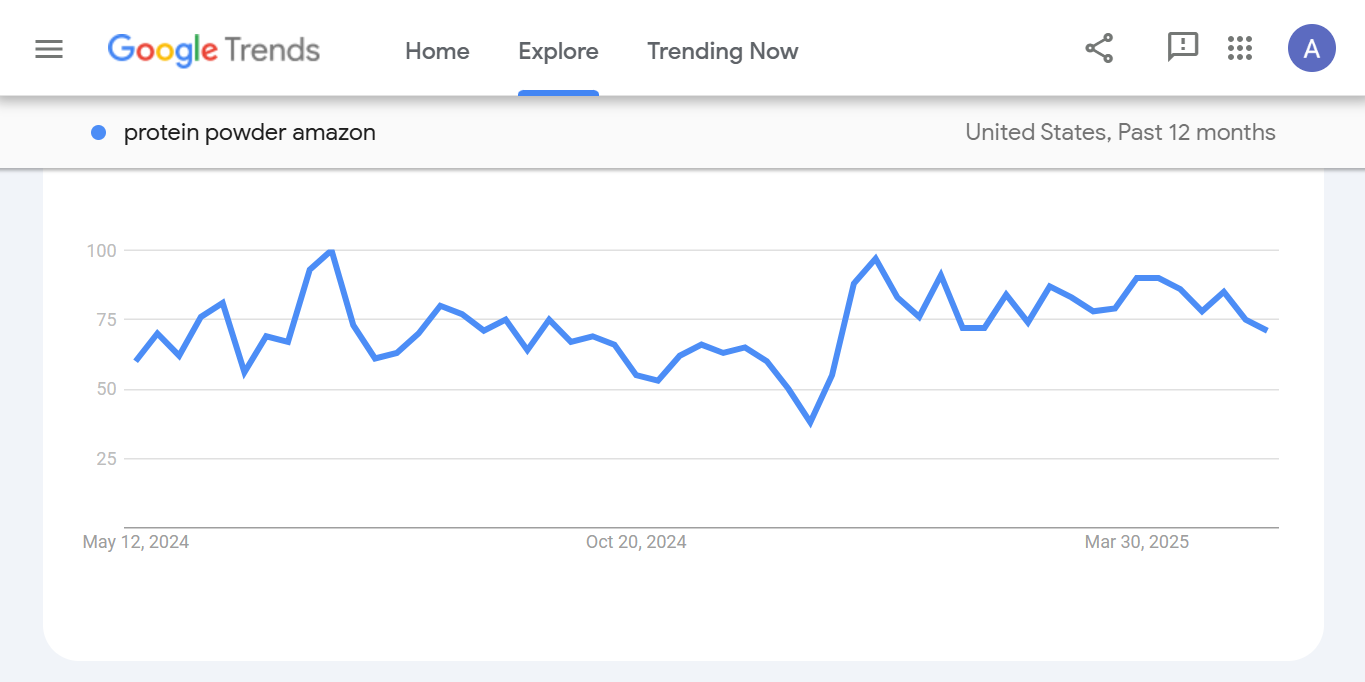Viewport: 1365px width, 682px height.
Task: Open the Trending Now tab
Action: pyautogui.click(x=722, y=51)
